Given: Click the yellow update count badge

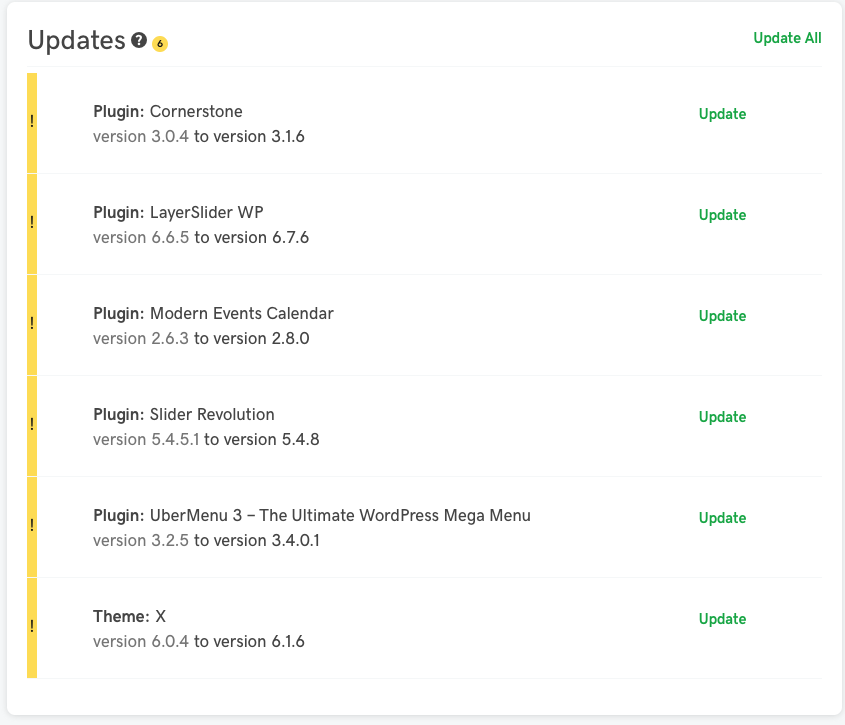Looking at the screenshot, I should point(160,44).
